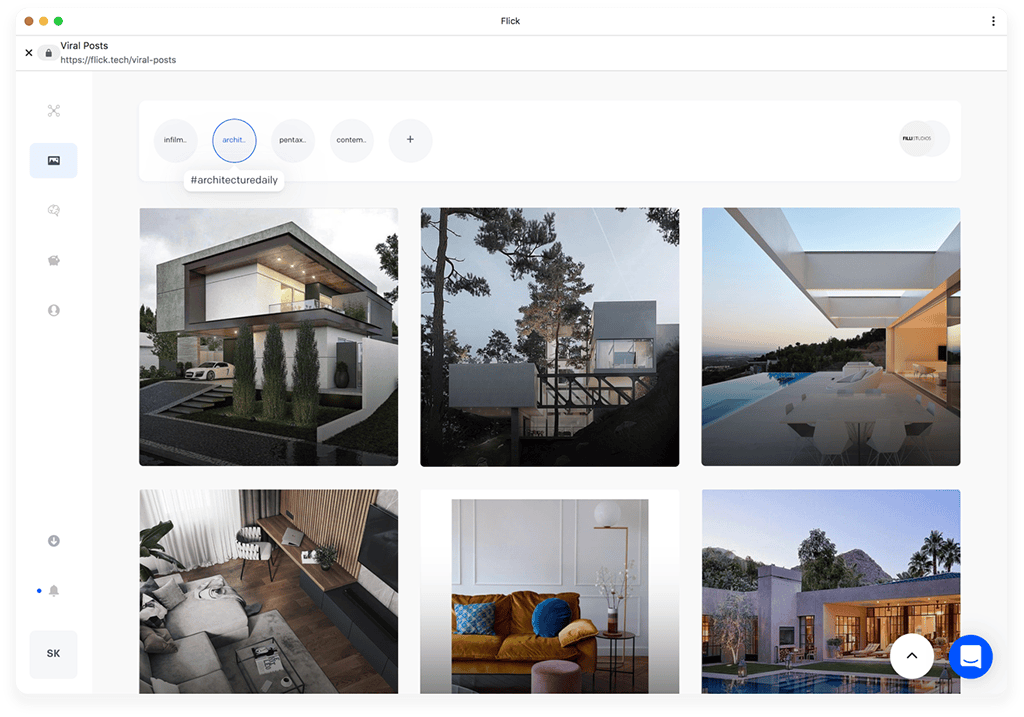Open mustard sofa interior post

(x=550, y=592)
